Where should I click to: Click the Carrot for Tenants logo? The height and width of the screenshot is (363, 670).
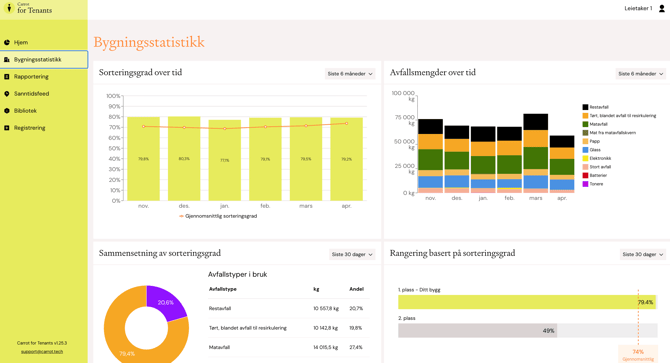[30, 8]
